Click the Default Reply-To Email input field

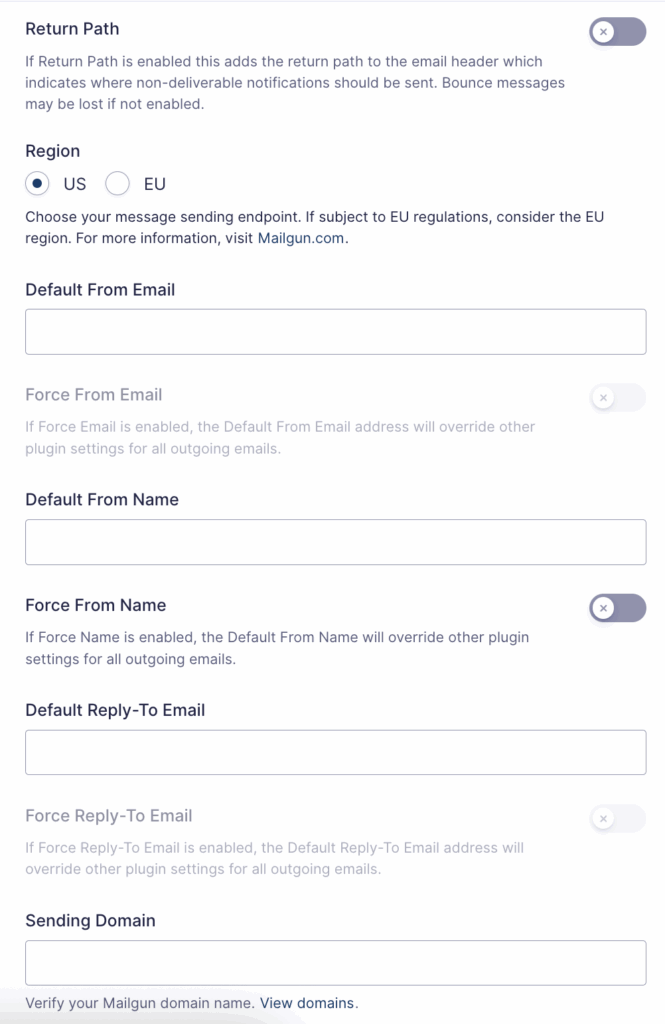tap(335, 751)
